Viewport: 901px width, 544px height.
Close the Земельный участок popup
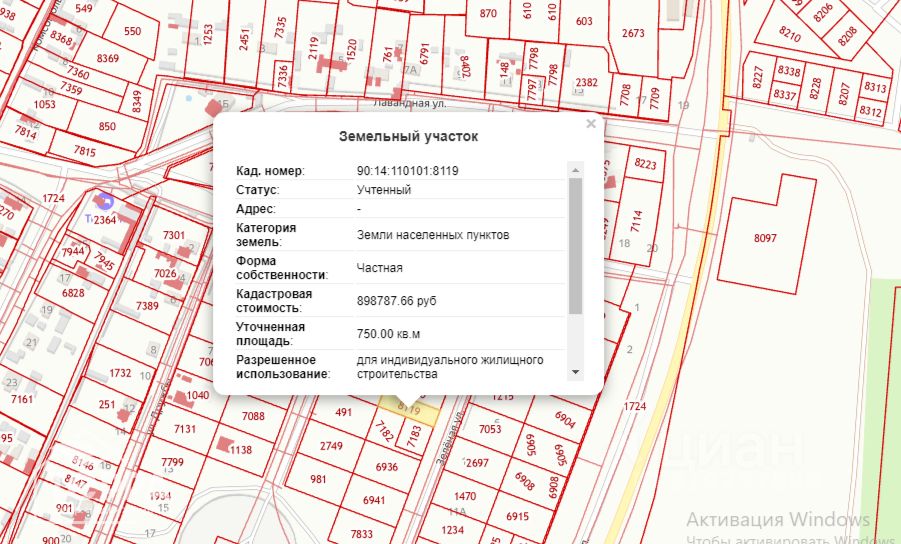(x=590, y=124)
